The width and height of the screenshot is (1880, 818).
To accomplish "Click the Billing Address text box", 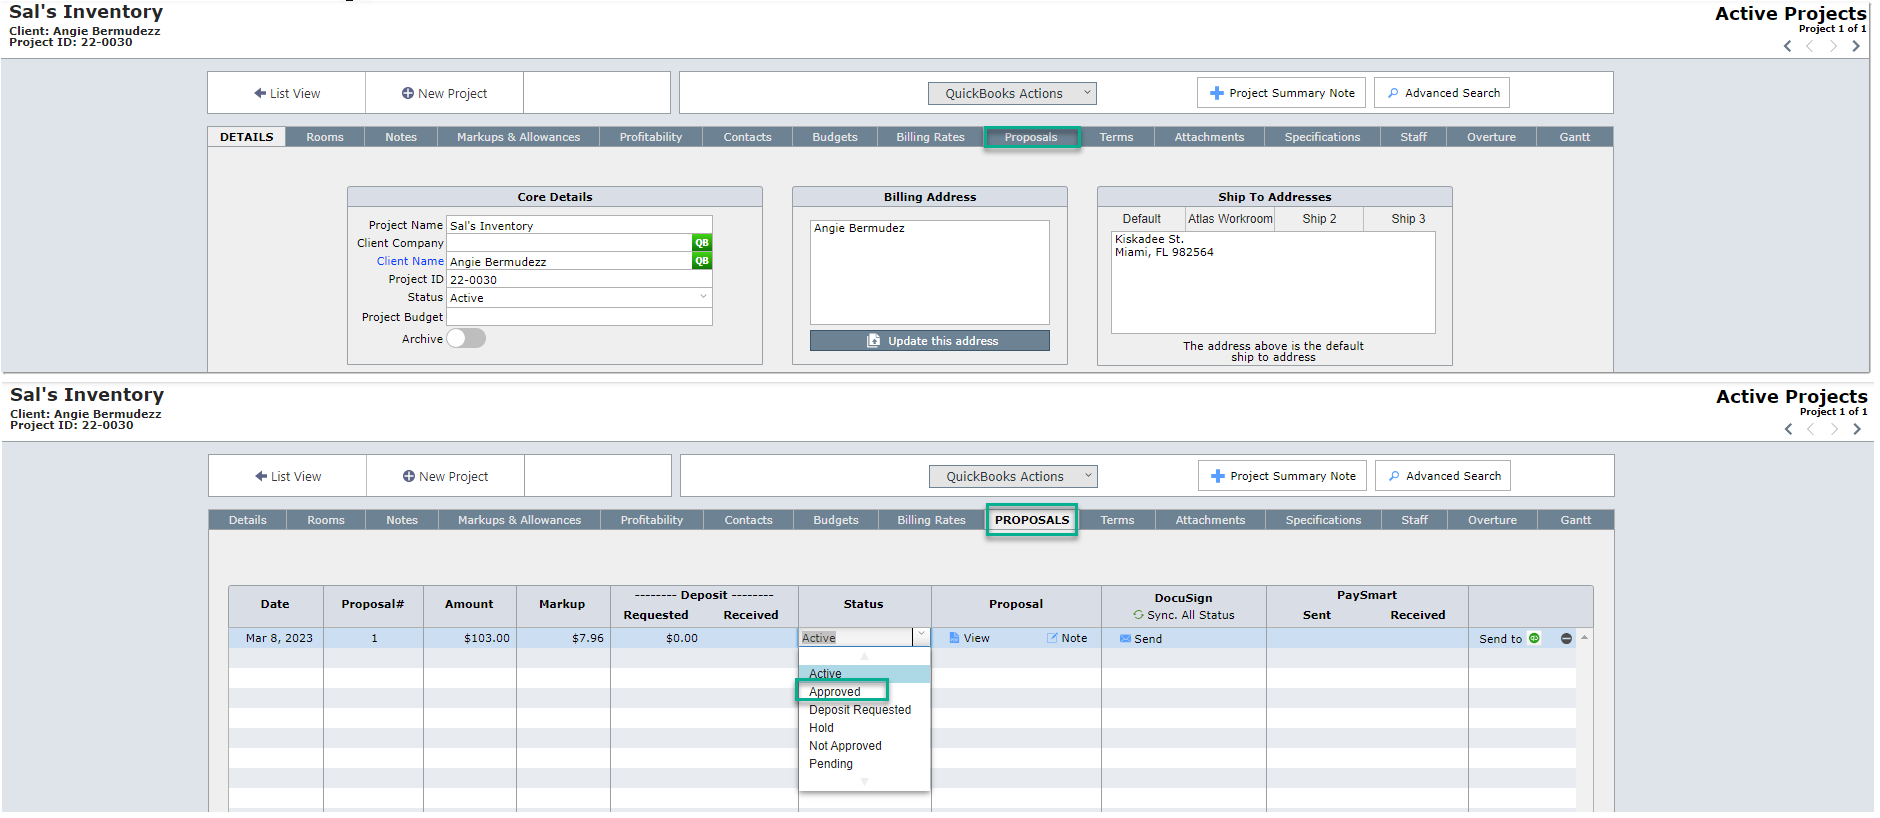I will tap(930, 272).
